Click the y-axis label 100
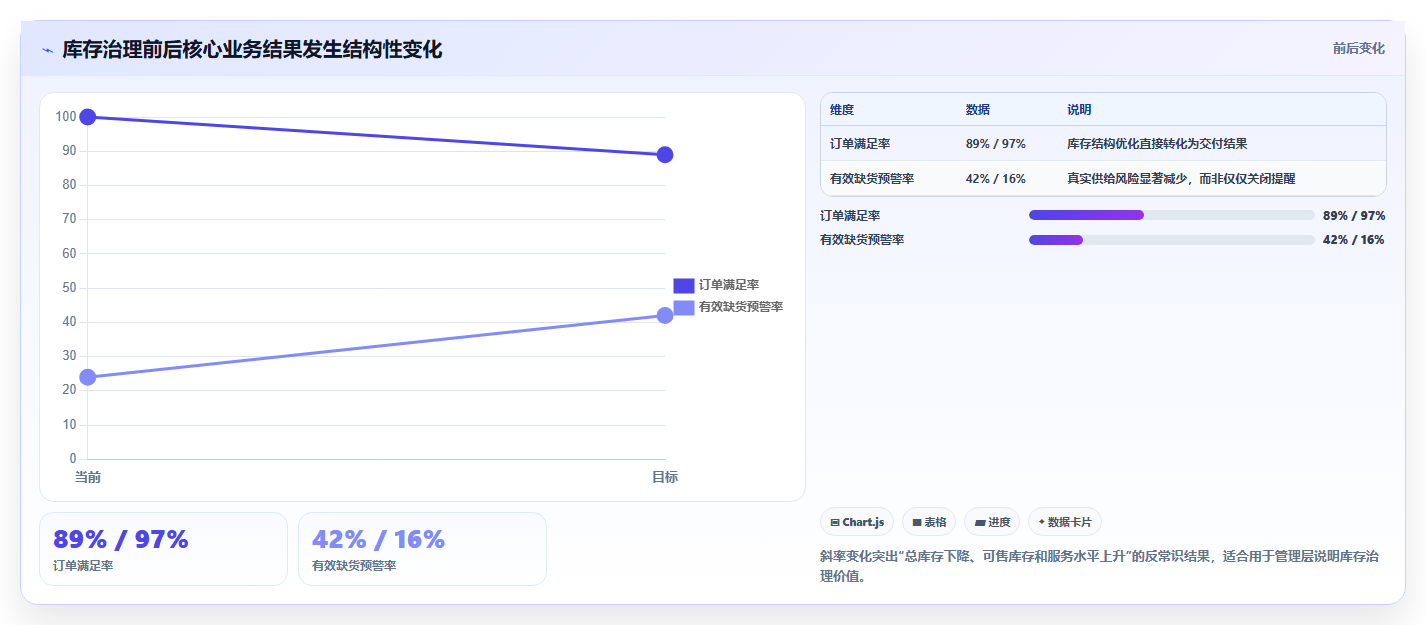The height and width of the screenshot is (625, 1426). 66,117
